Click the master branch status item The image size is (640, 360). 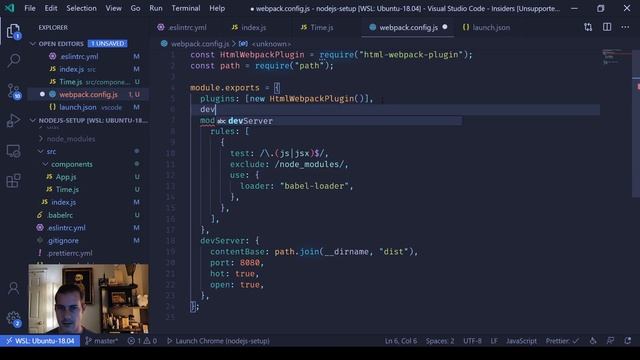[102, 341]
